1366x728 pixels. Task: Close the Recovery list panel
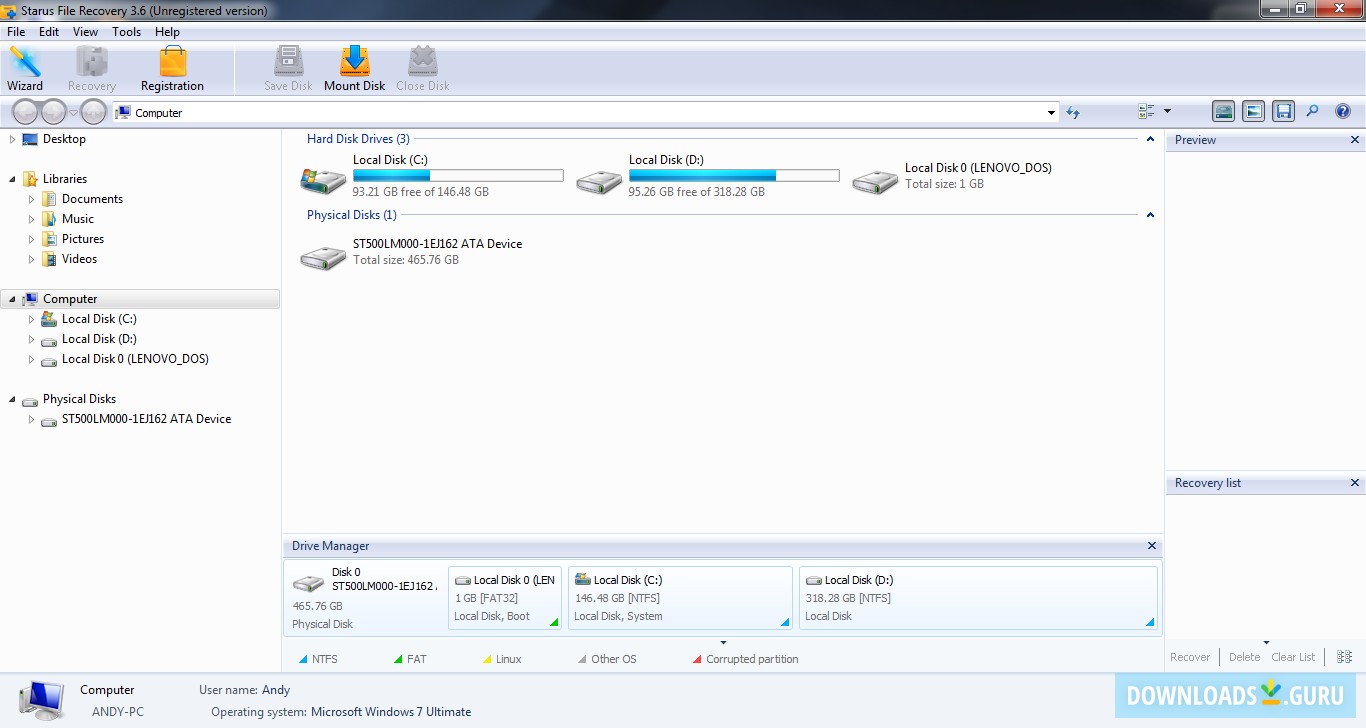point(1355,483)
